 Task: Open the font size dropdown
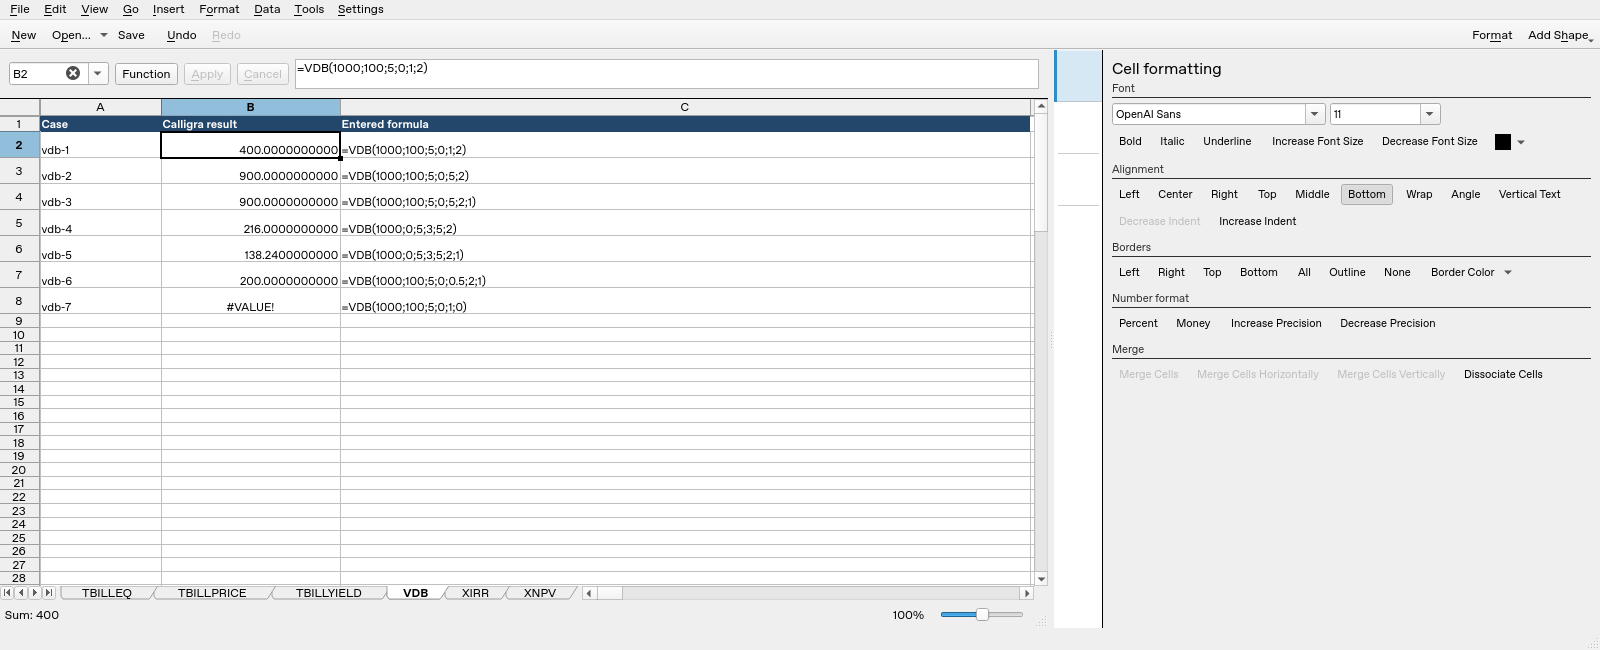point(1430,114)
